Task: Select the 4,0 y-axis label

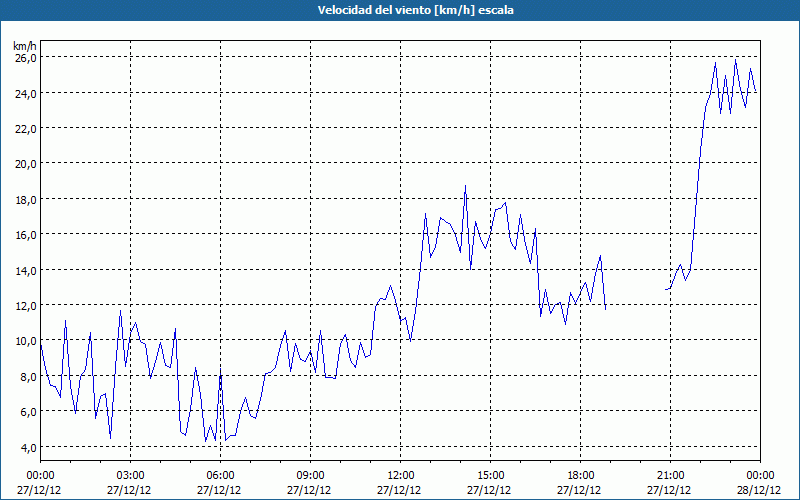Action: click(28, 447)
